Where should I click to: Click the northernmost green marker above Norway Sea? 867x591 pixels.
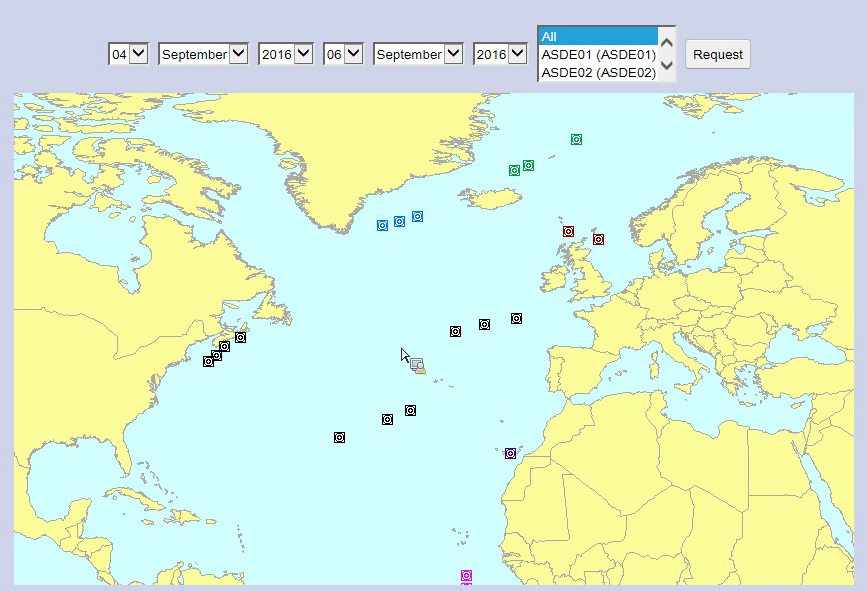(x=576, y=139)
